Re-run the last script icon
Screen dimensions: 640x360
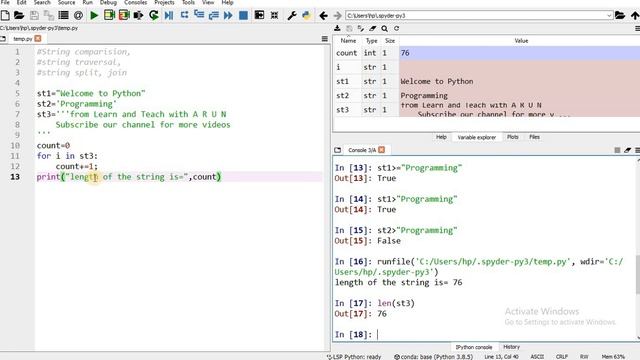tap(153, 16)
